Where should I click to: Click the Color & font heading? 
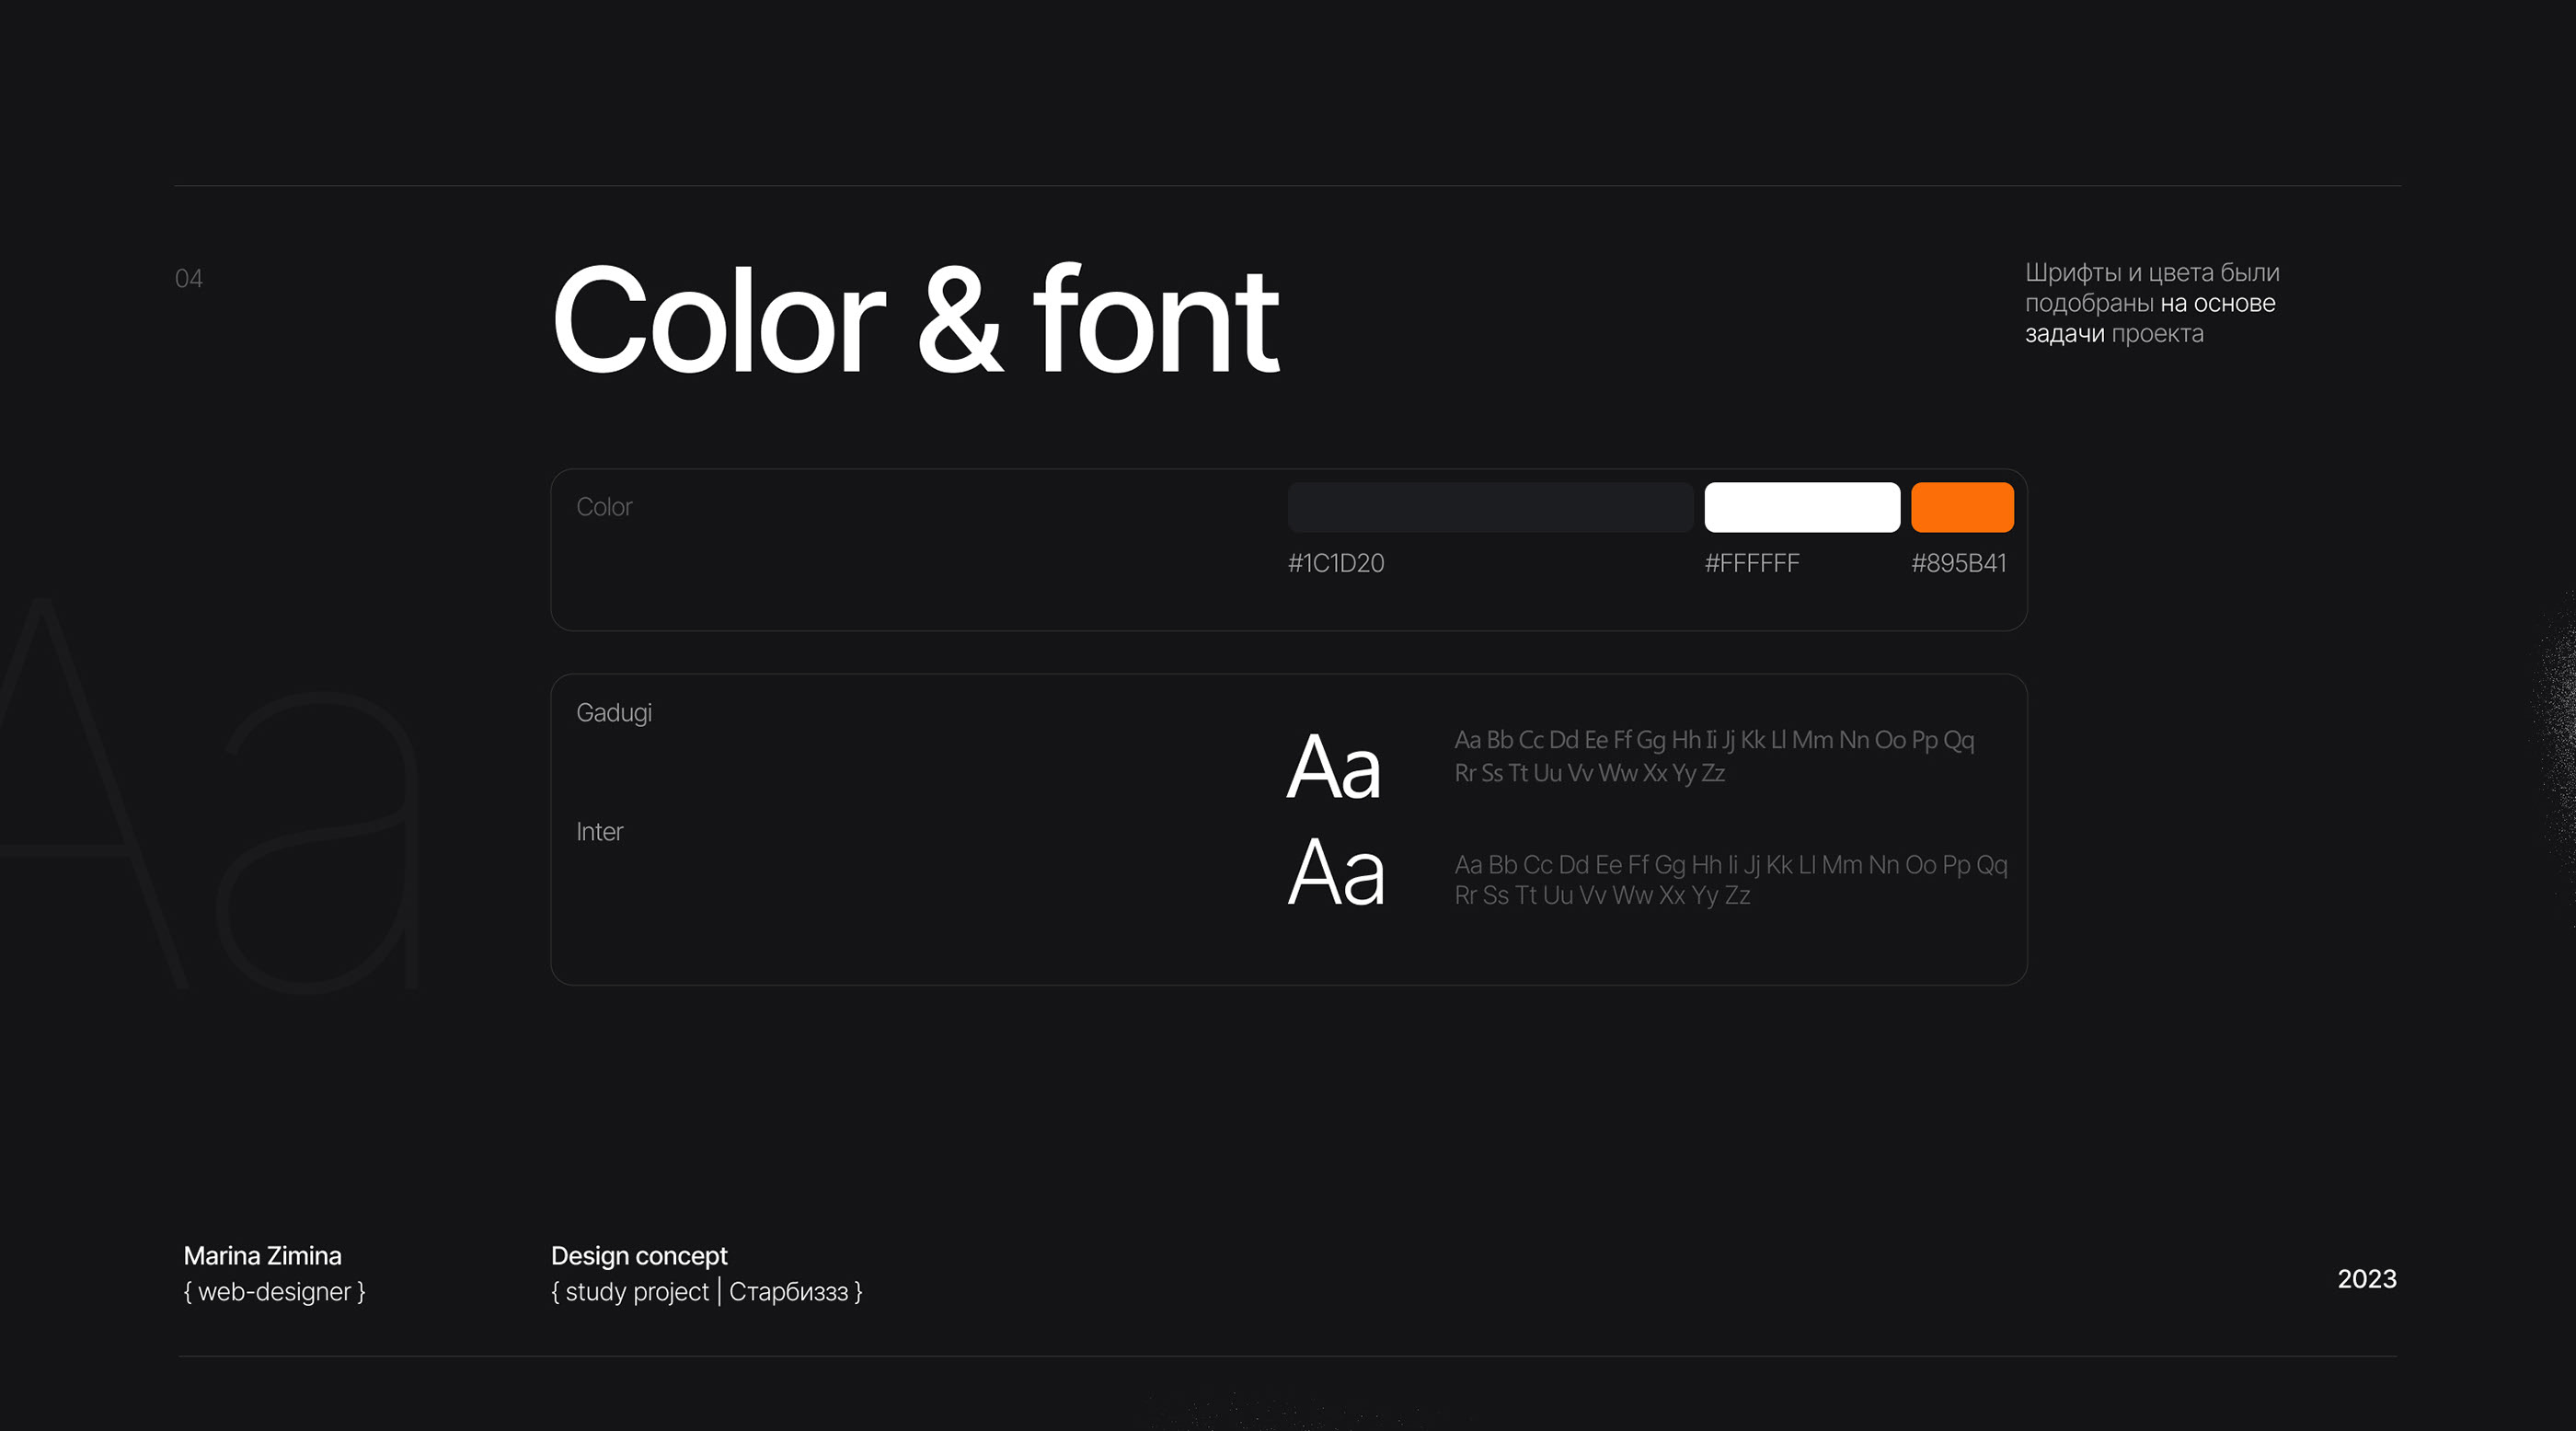pyautogui.click(x=914, y=322)
